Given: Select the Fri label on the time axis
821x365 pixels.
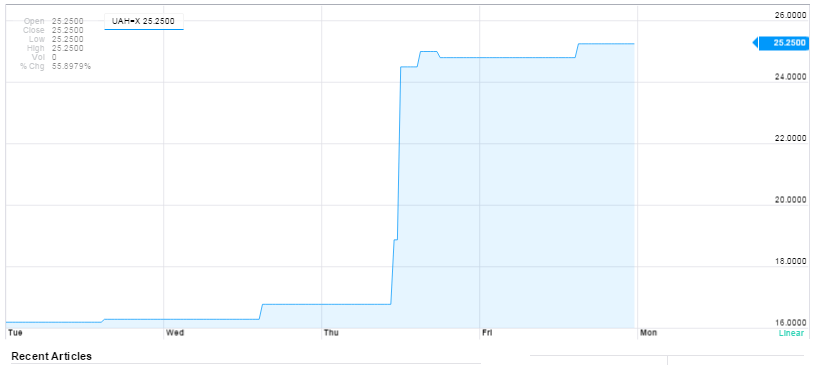Looking at the screenshot, I should pyautogui.click(x=487, y=333).
